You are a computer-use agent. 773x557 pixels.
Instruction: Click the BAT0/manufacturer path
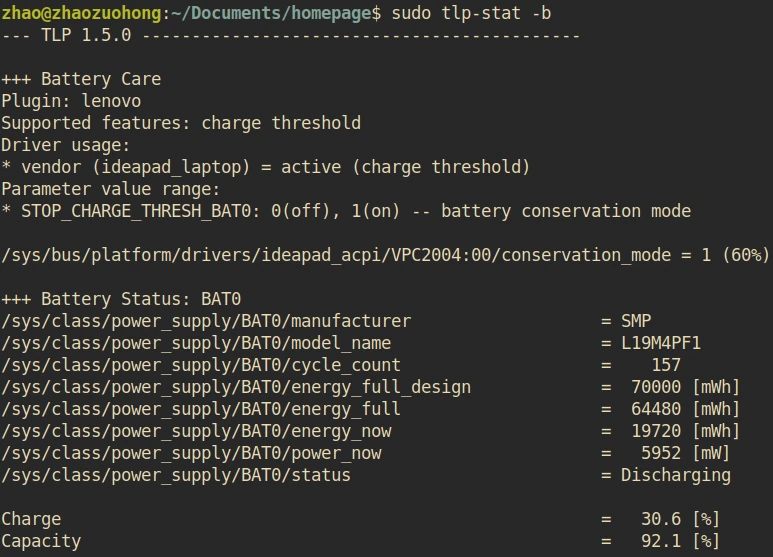click(x=206, y=321)
